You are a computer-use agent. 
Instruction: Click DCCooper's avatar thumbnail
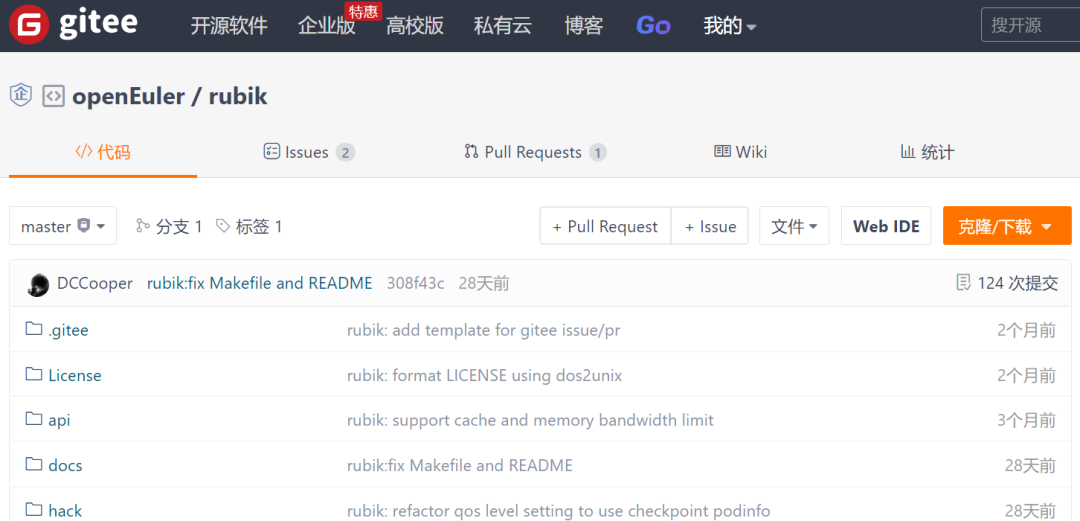38,284
